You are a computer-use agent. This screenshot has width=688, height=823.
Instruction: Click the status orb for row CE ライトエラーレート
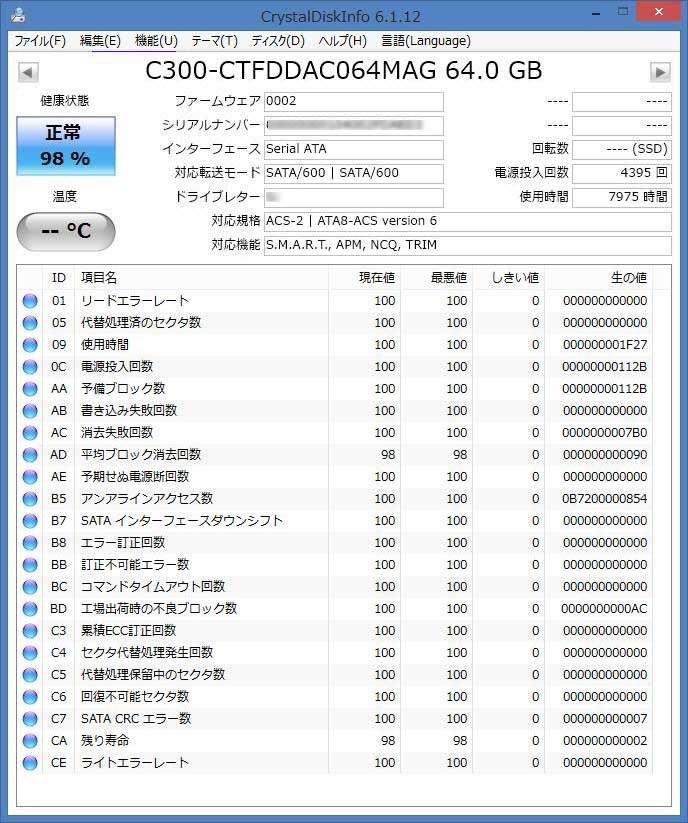point(30,763)
